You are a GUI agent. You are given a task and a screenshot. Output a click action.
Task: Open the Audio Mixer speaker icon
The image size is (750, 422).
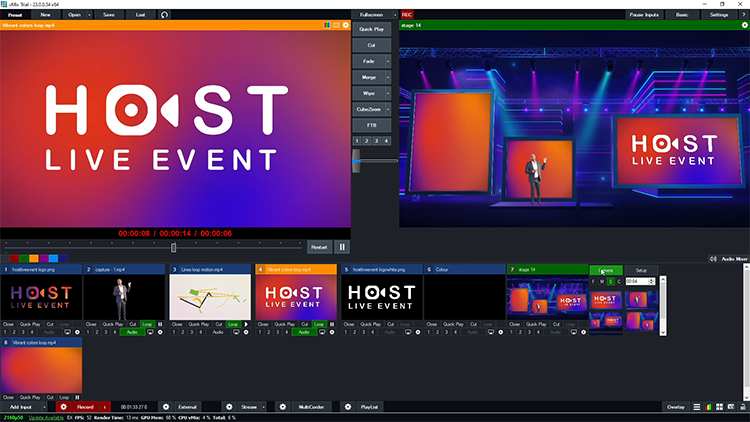coord(712,258)
